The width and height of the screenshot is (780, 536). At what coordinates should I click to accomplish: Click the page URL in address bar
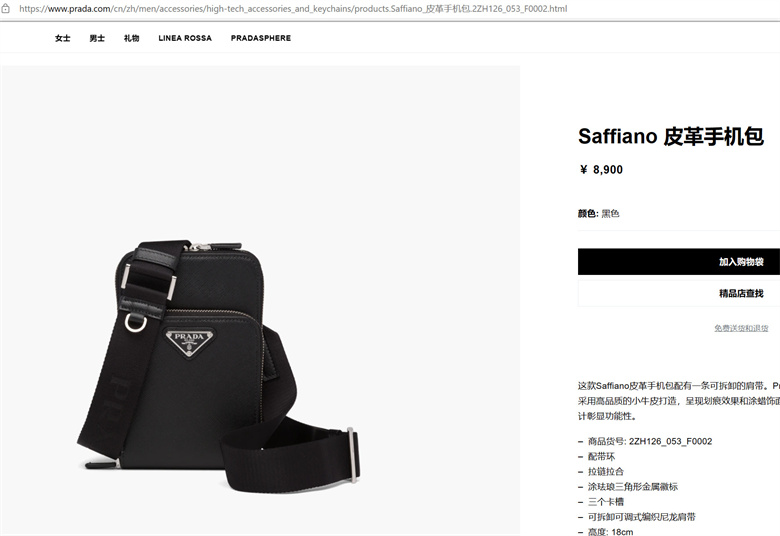pyautogui.click(x=293, y=8)
